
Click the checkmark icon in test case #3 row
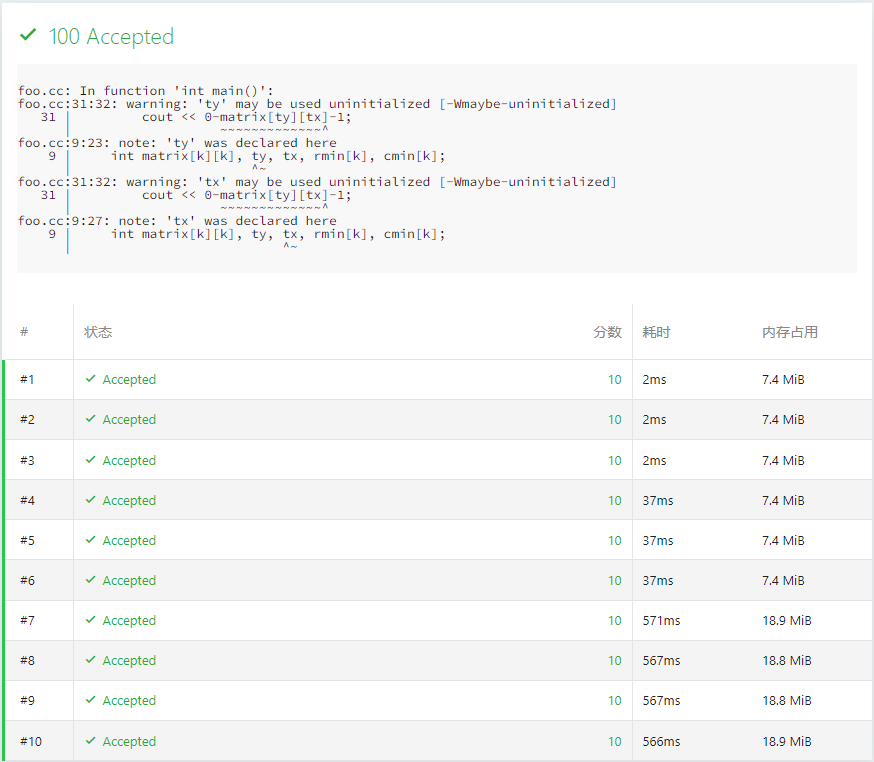pos(91,461)
